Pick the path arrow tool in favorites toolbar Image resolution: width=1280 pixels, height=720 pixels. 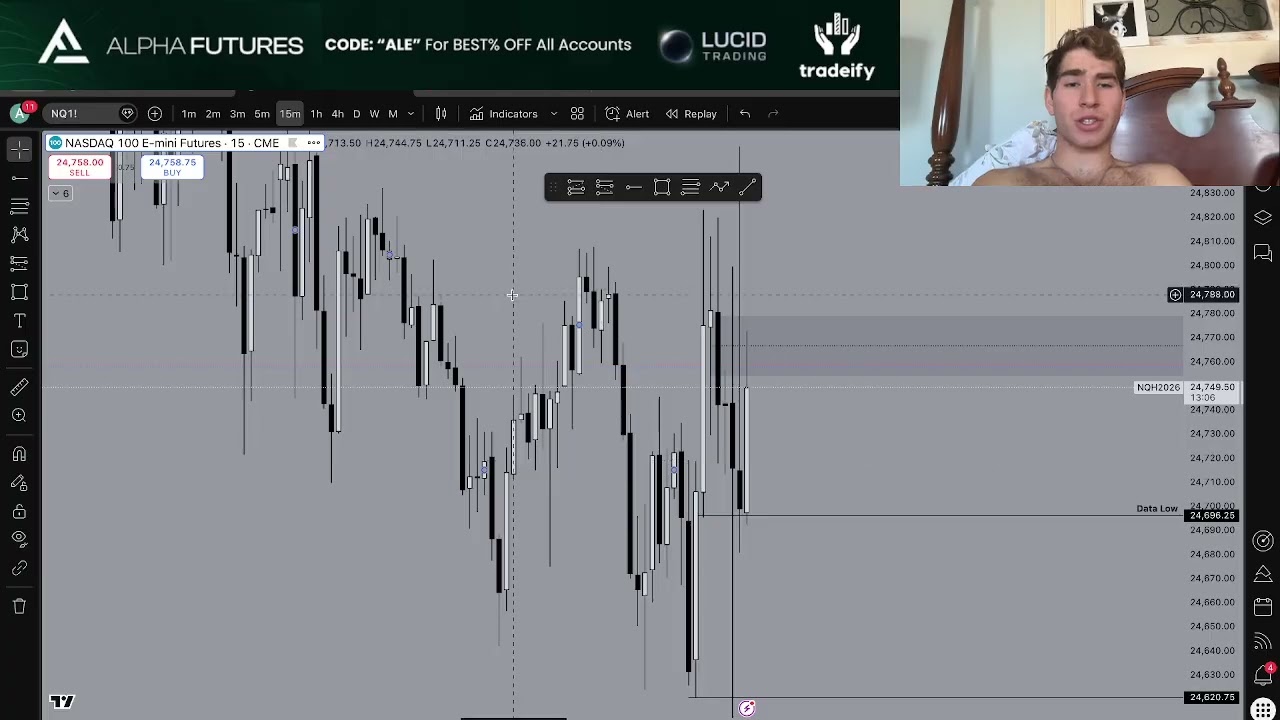coord(719,187)
